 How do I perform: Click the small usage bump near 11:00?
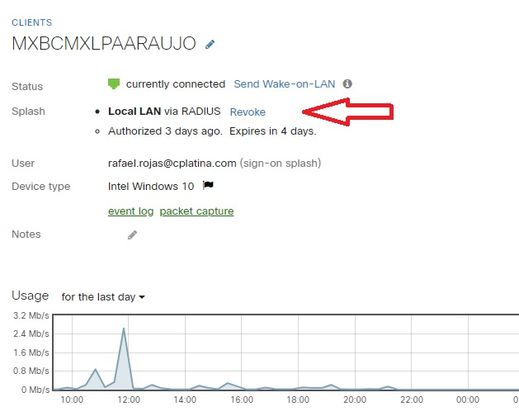tap(96, 369)
